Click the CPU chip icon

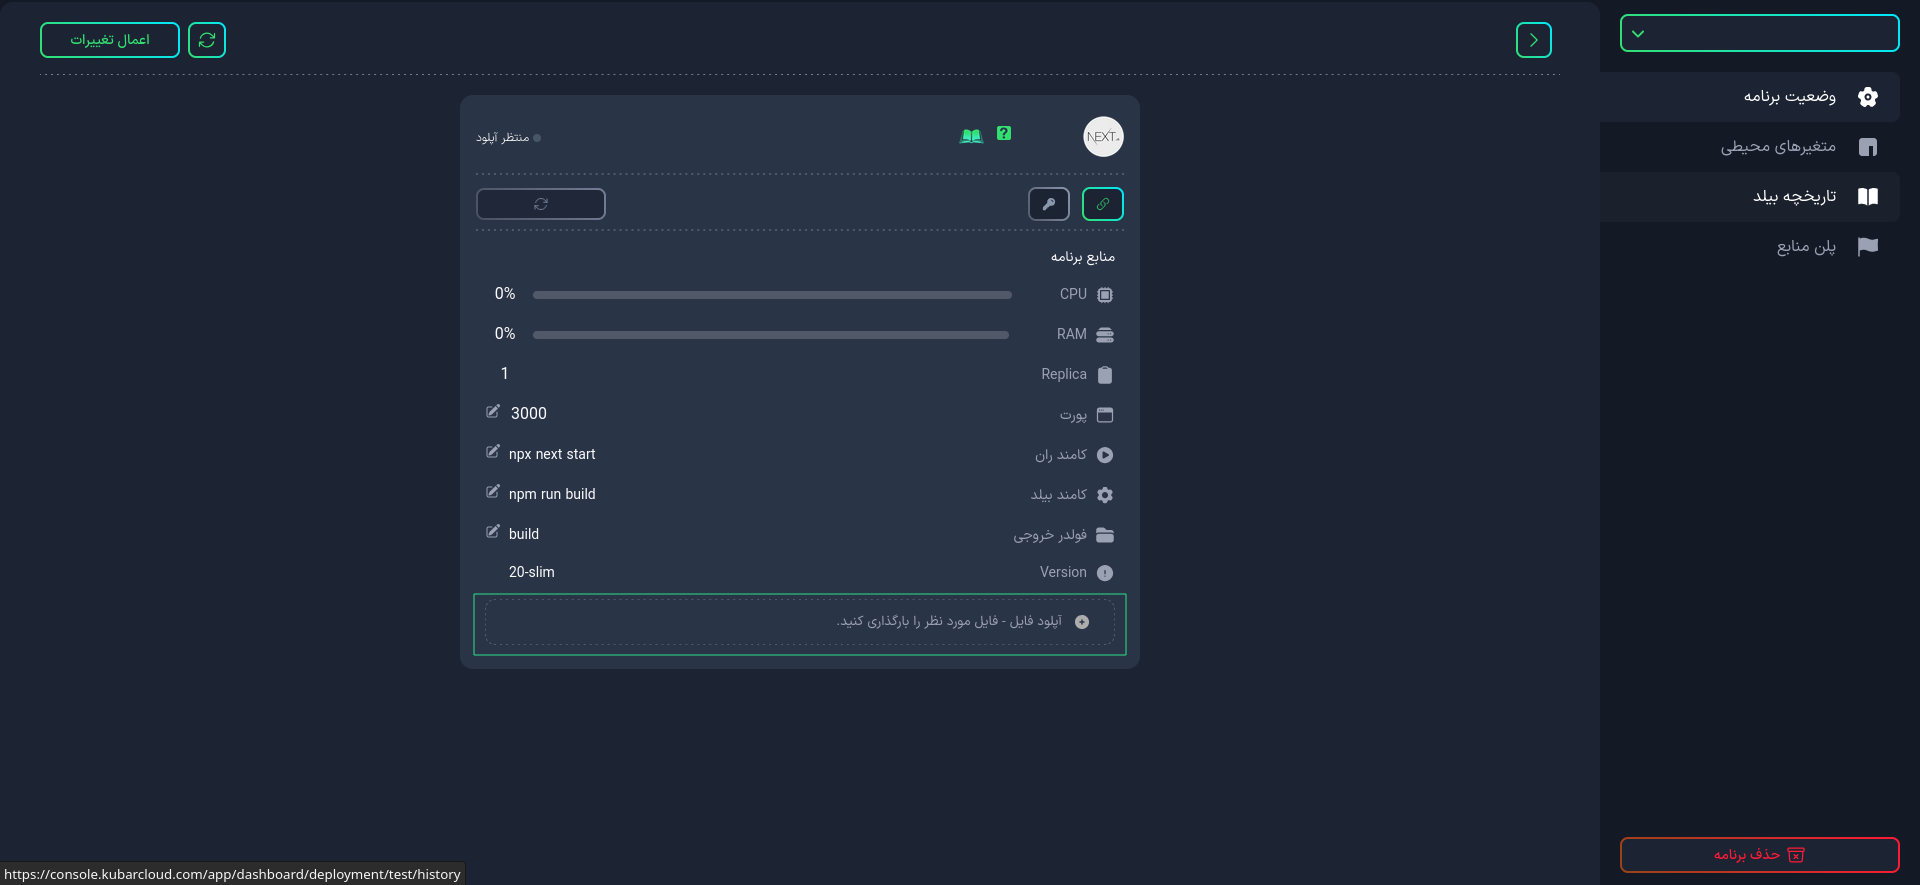1105,295
